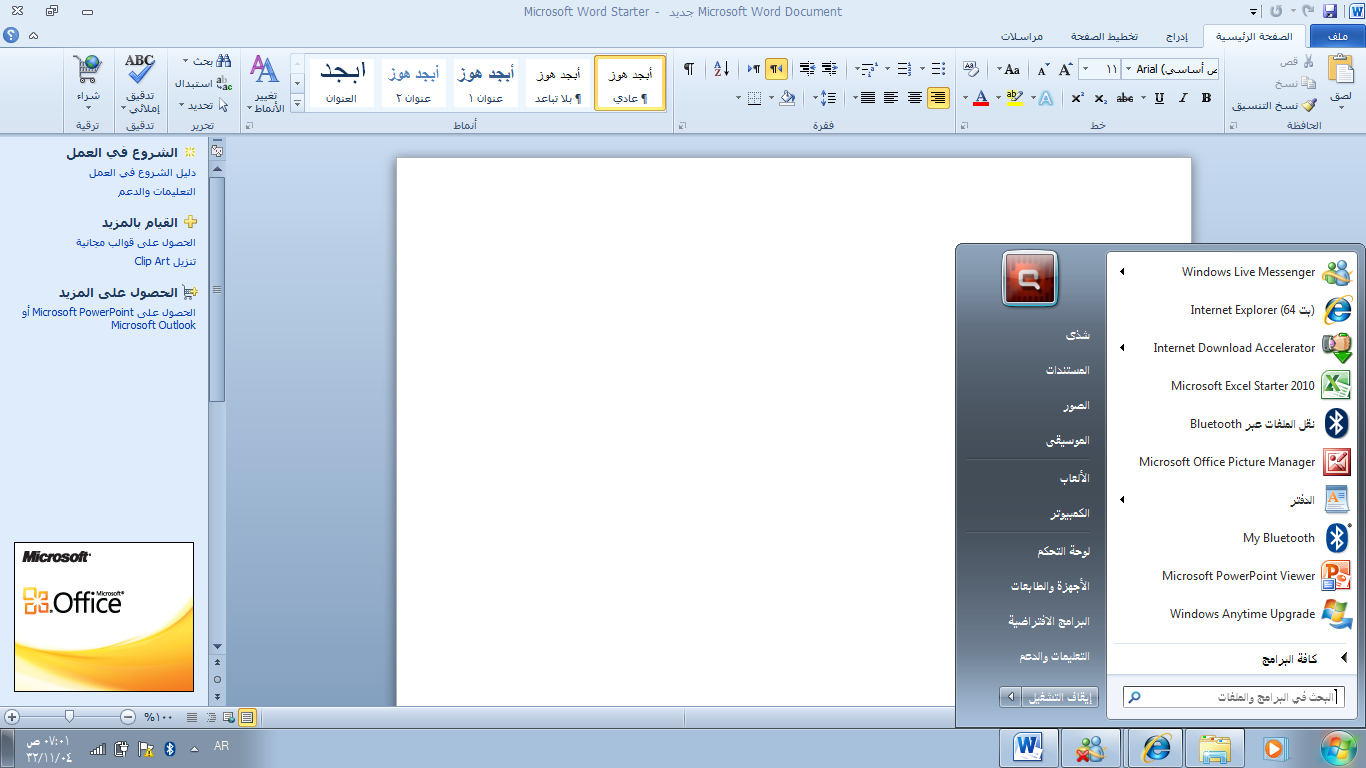The width and height of the screenshot is (1366, 768).
Task: Toggle center alignment
Action: tap(914, 98)
